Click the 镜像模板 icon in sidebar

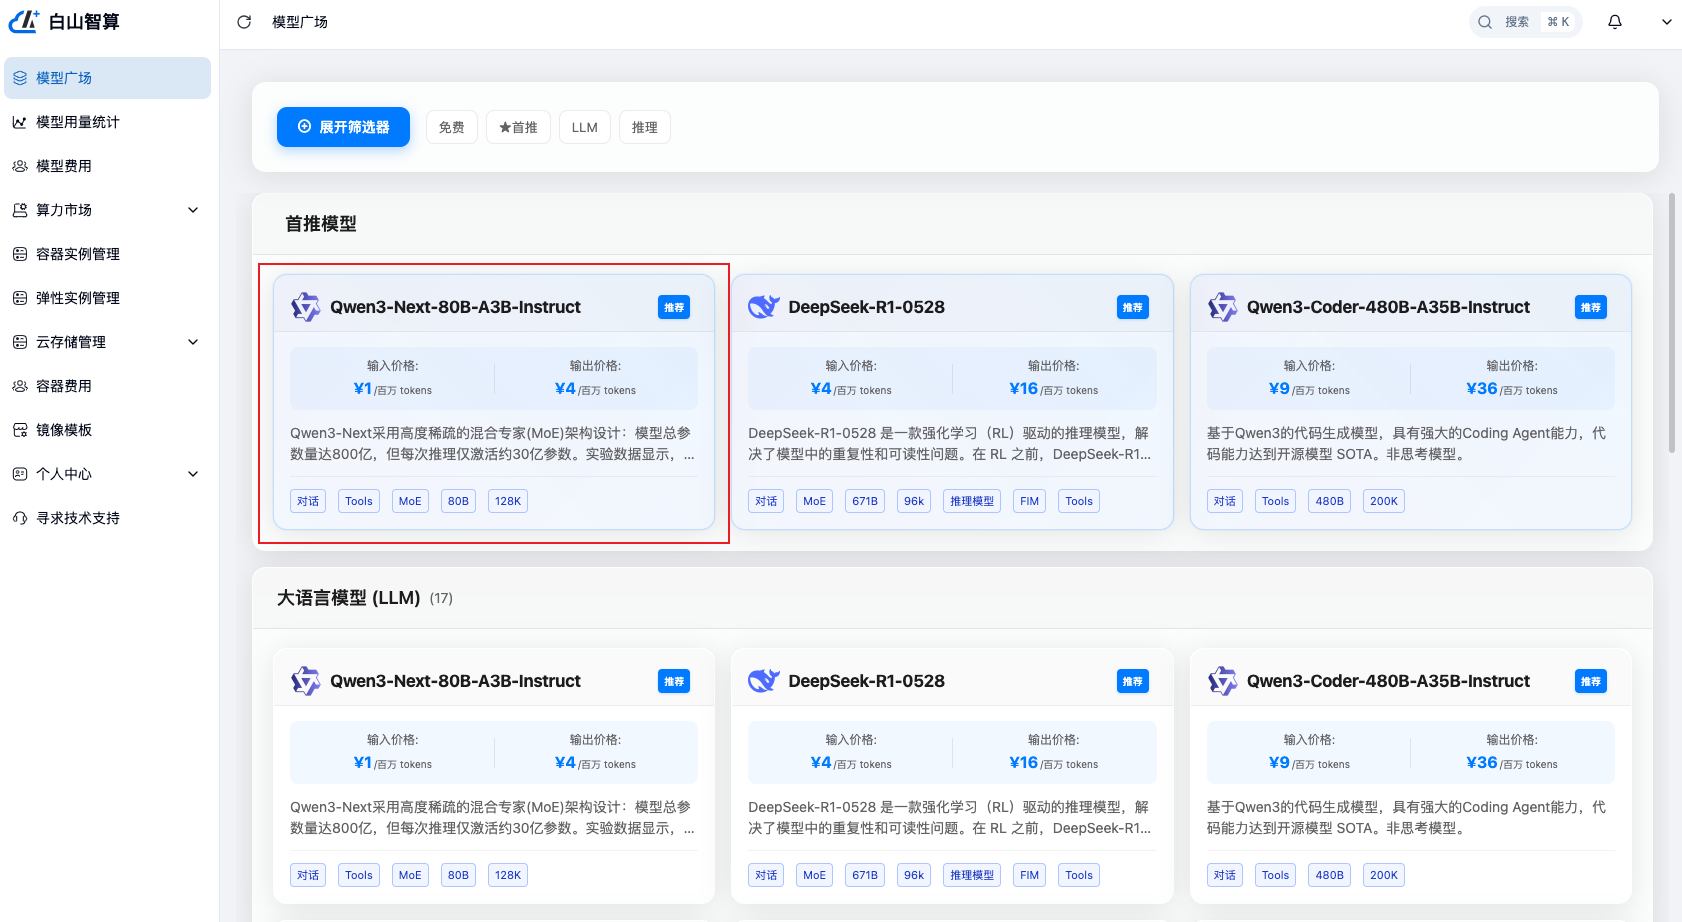point(20,430)
